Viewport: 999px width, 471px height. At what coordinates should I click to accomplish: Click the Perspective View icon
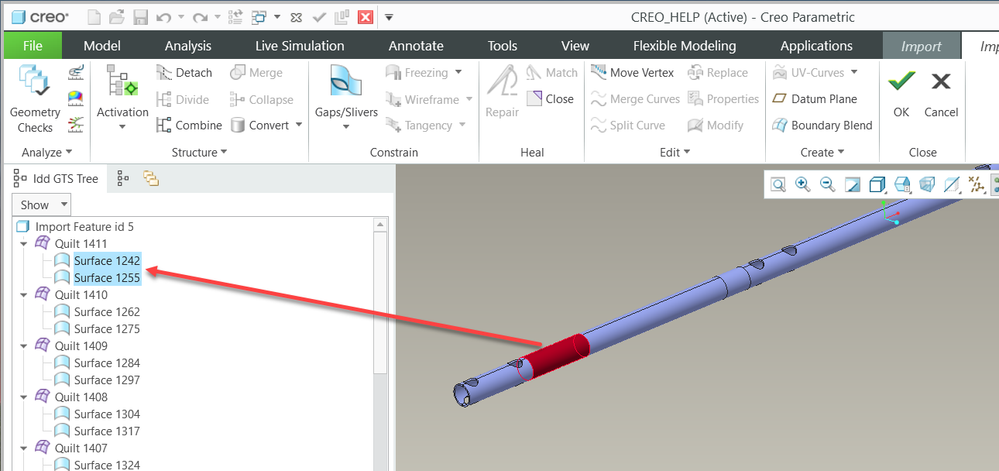tap(928, 185)
